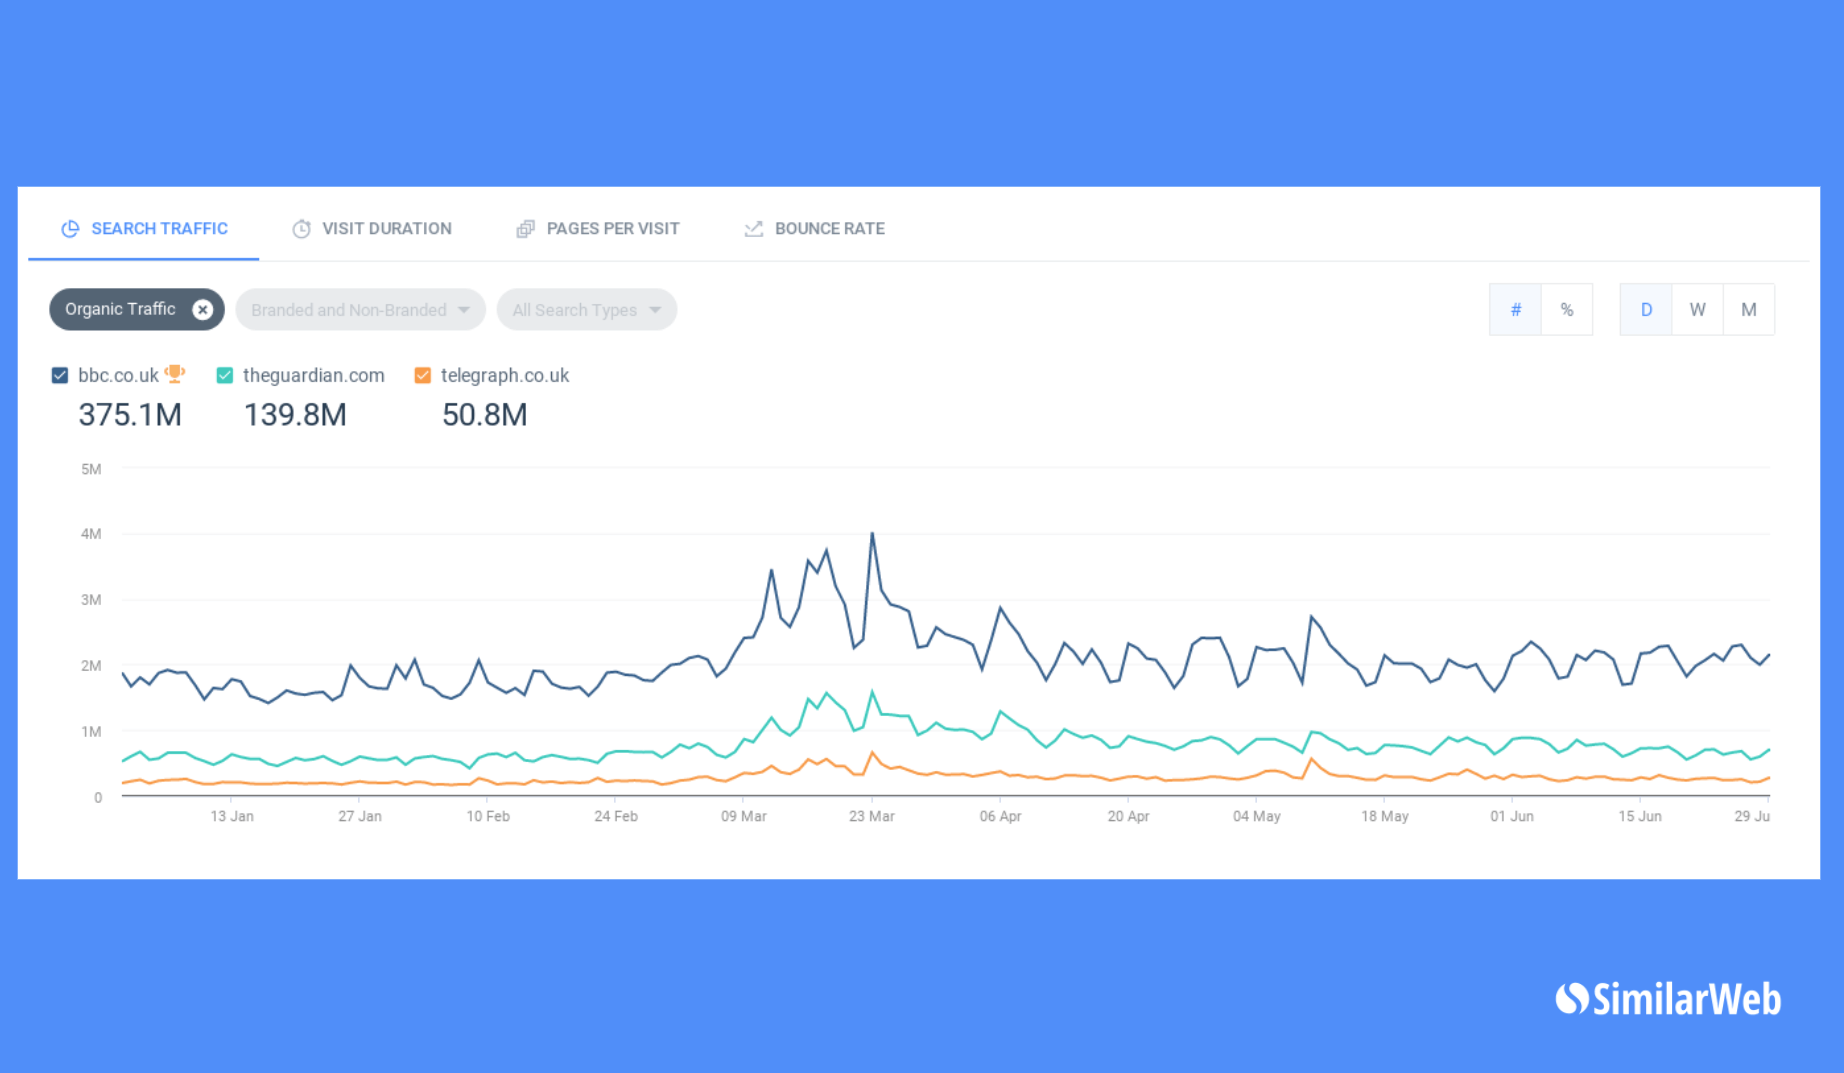Switch chart to percentage (%) view

pyautogui.click(x=1567, y=310)
